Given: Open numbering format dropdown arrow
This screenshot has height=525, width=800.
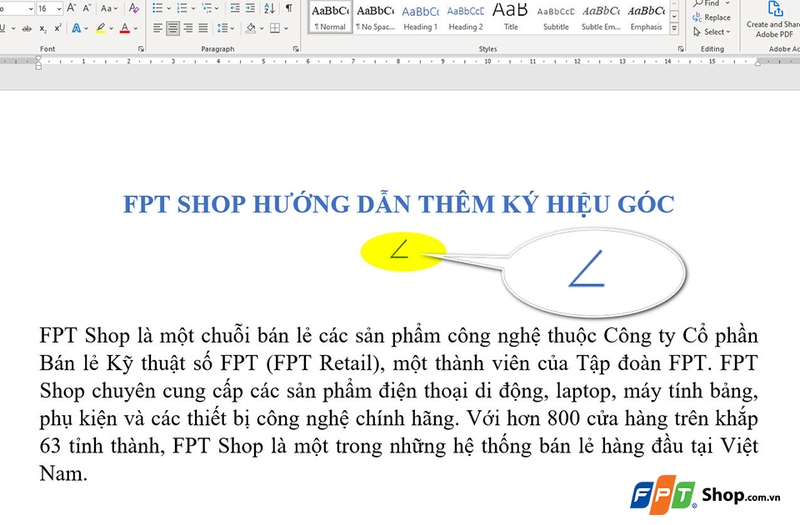Looking at the screenshot, I should tap(193, 8).
